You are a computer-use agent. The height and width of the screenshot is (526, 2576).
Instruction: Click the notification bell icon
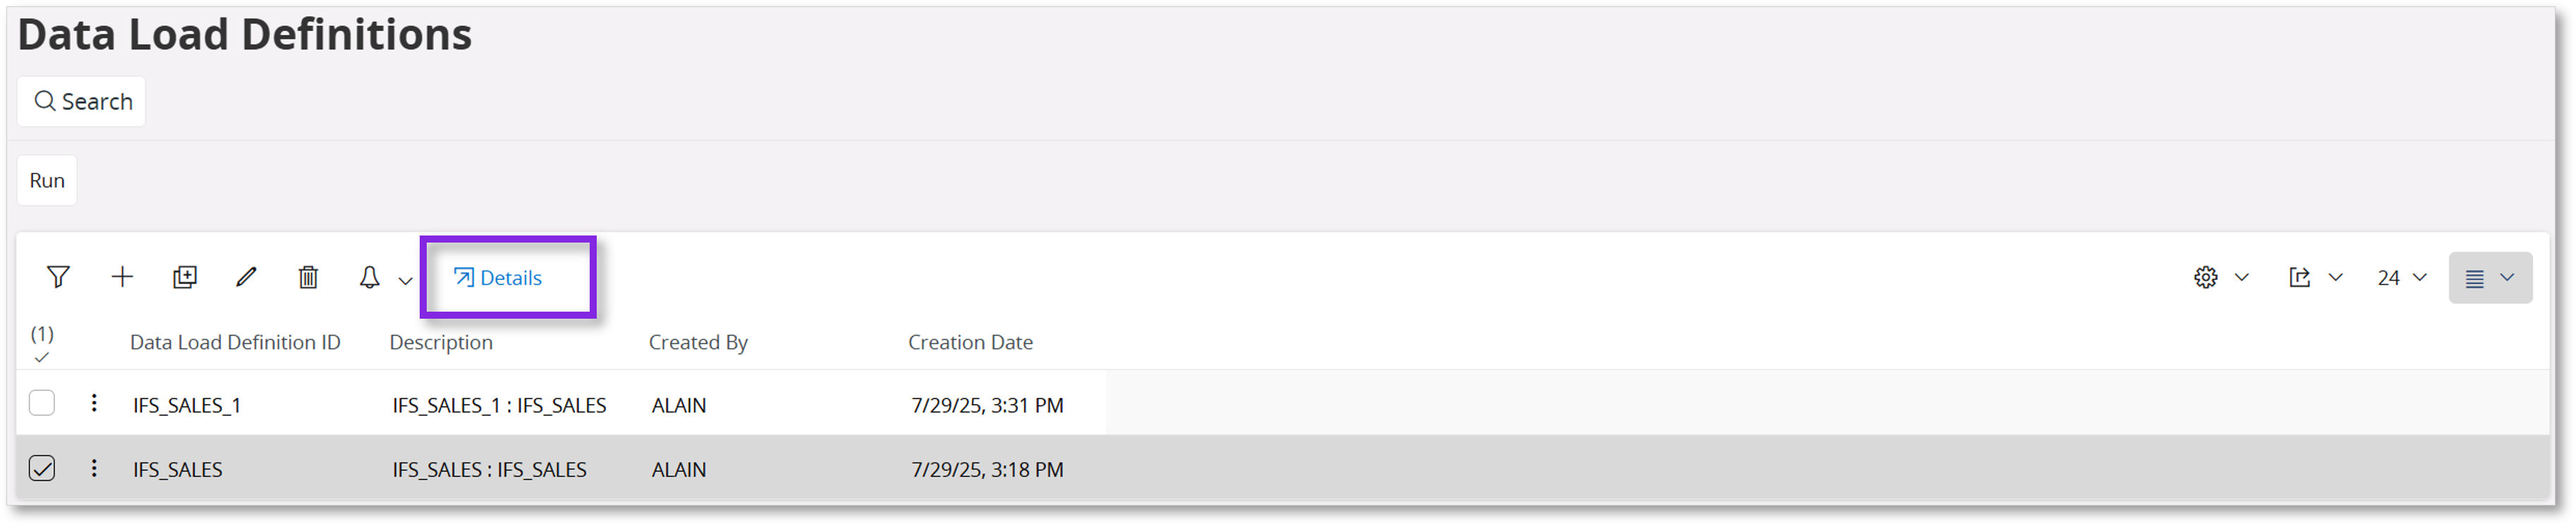pos(369,277)
